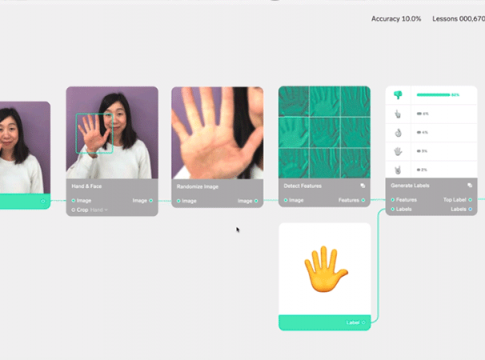
Task: Click expand icon on Generate Labels node
Action: pos(470,185)
